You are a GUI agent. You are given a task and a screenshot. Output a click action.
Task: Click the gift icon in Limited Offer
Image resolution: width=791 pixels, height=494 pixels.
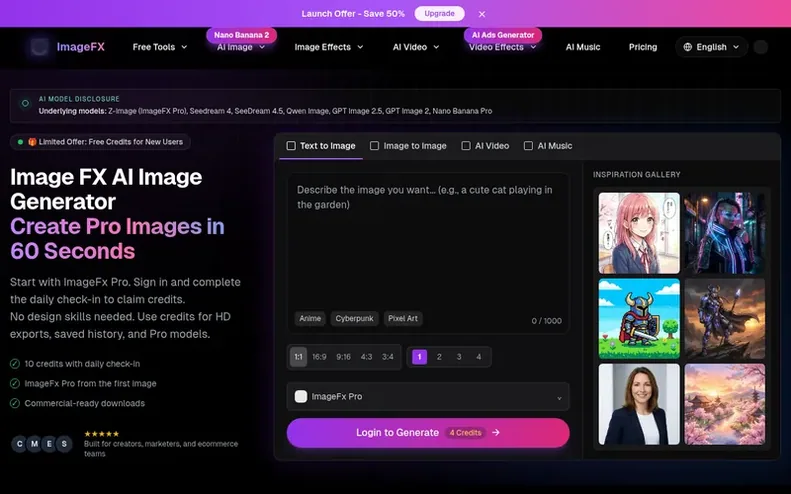(32, 142)
